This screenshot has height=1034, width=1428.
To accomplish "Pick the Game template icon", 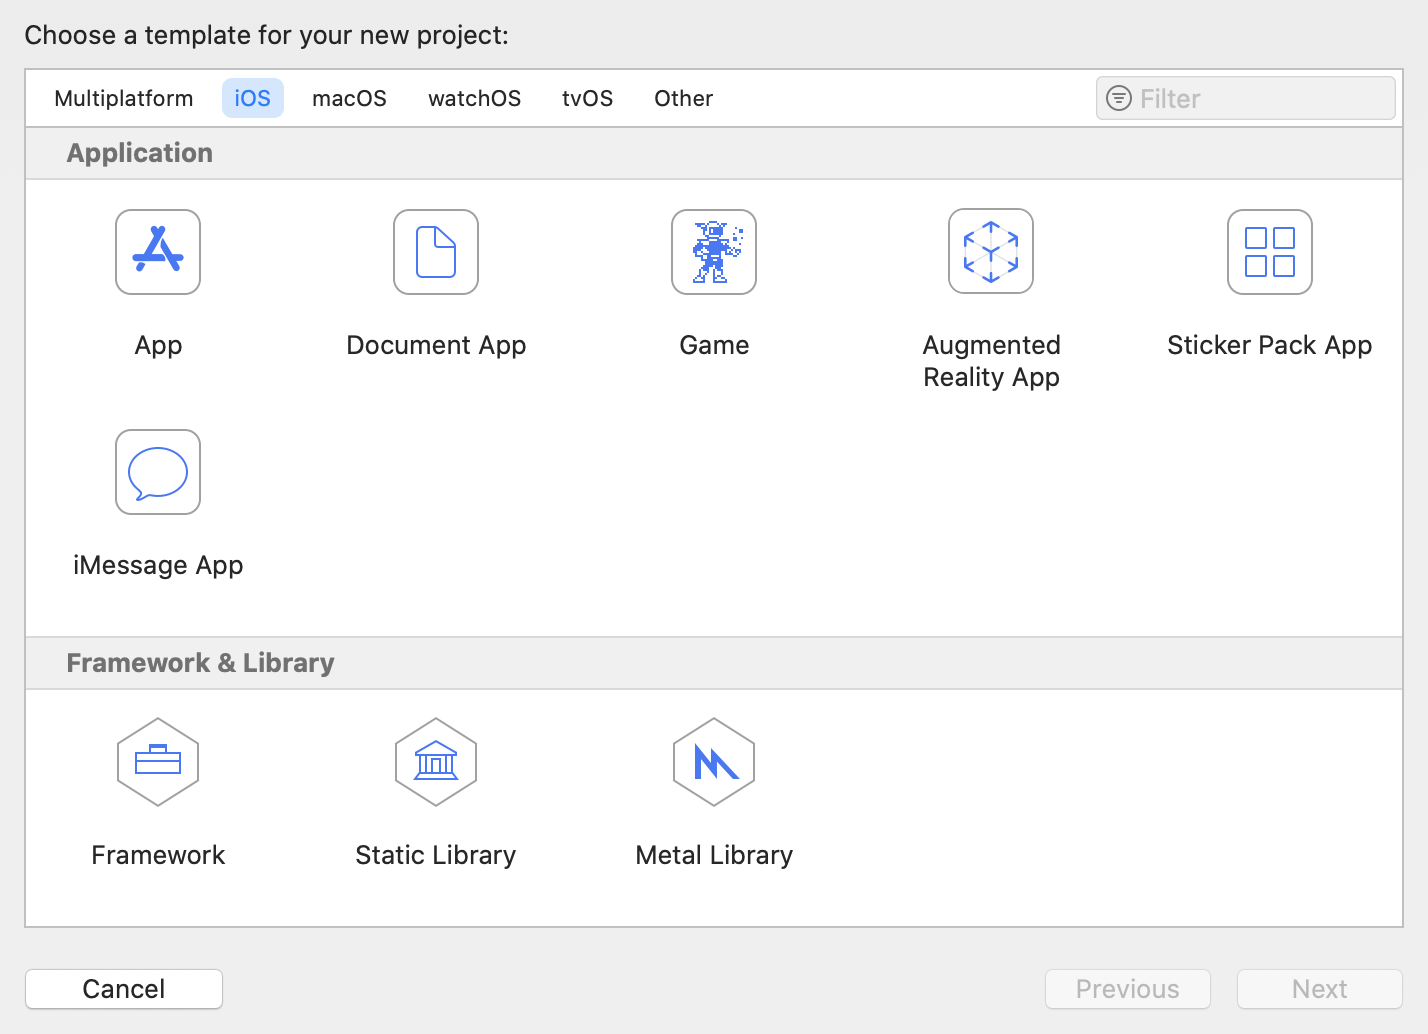I will tap(714, 252).
